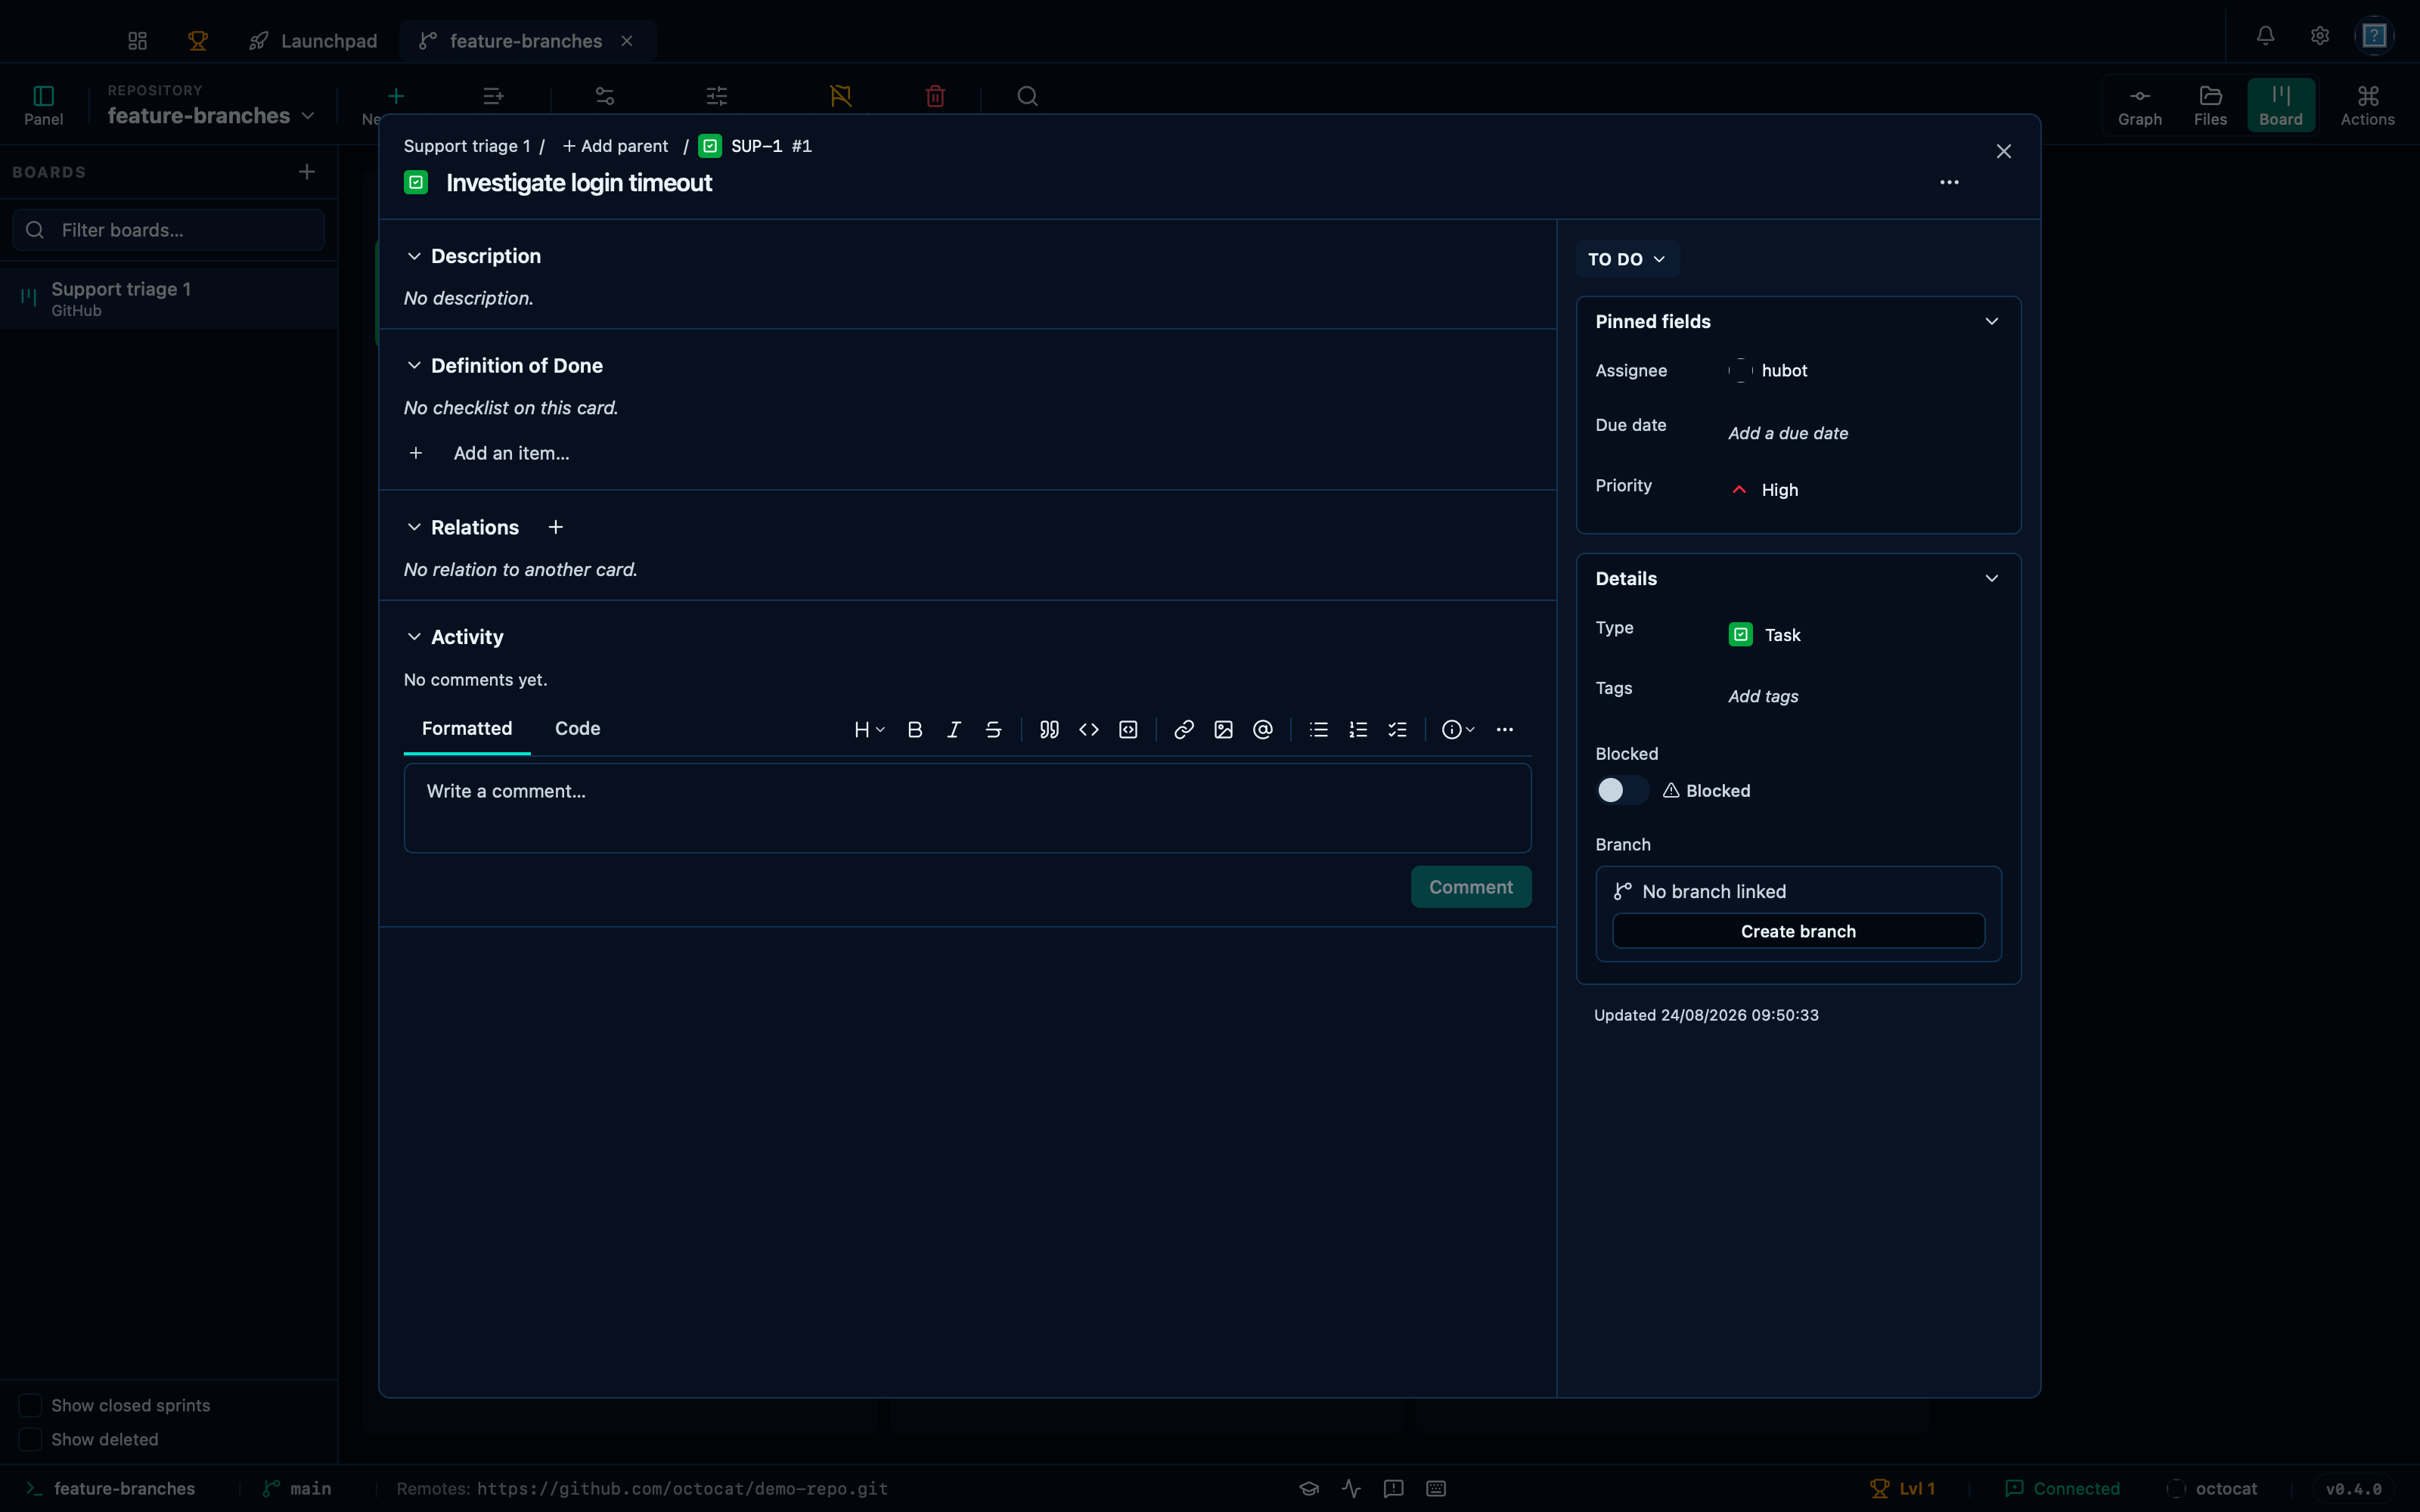Enable Show closed sprints checkbox
This screenshot has width=2420, height=1512.
point(31,1405)
